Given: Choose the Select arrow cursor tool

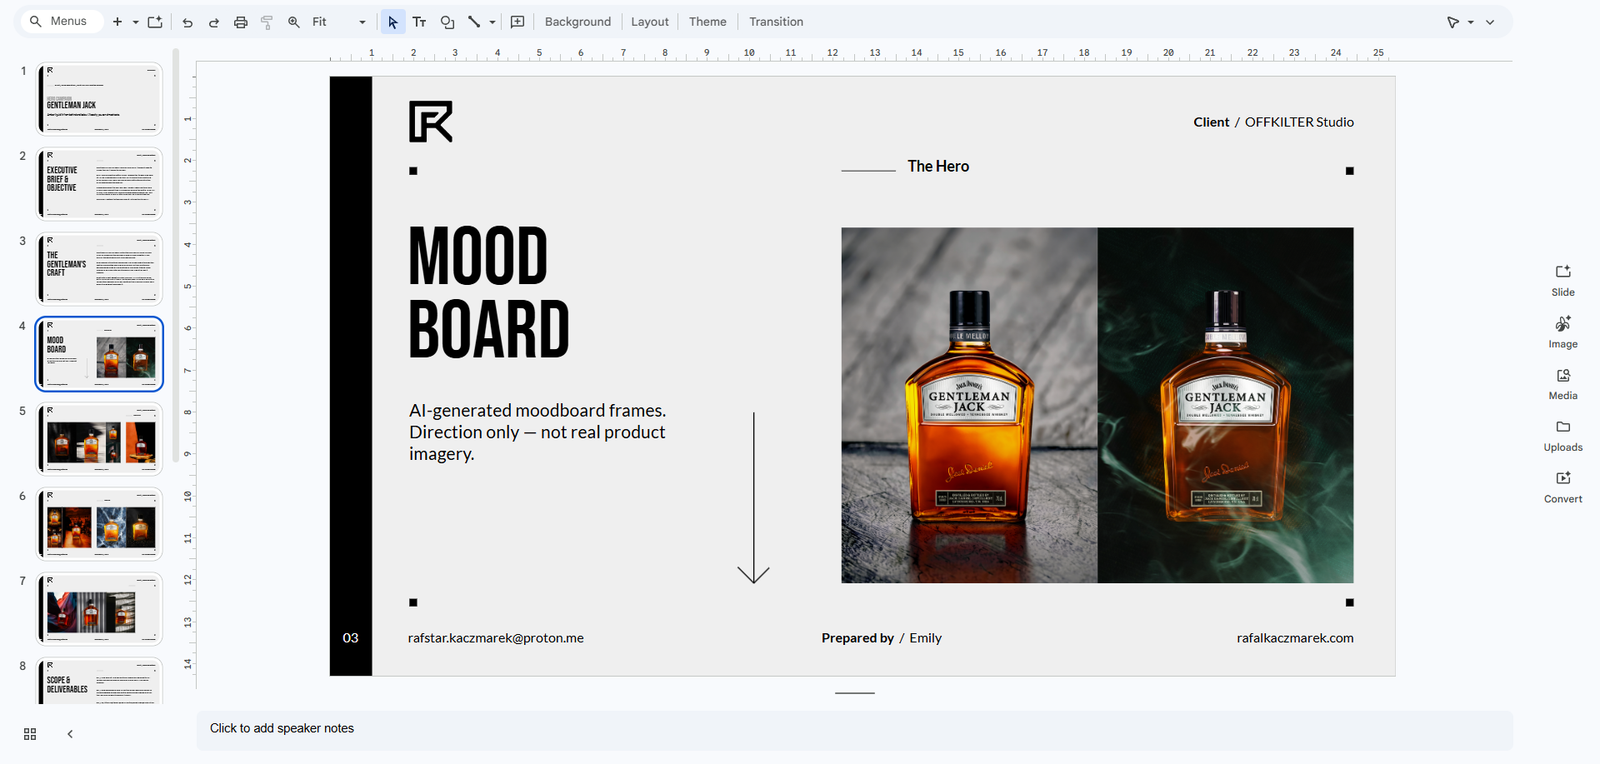Looking at the screenshot, I should tap(393, 22).
